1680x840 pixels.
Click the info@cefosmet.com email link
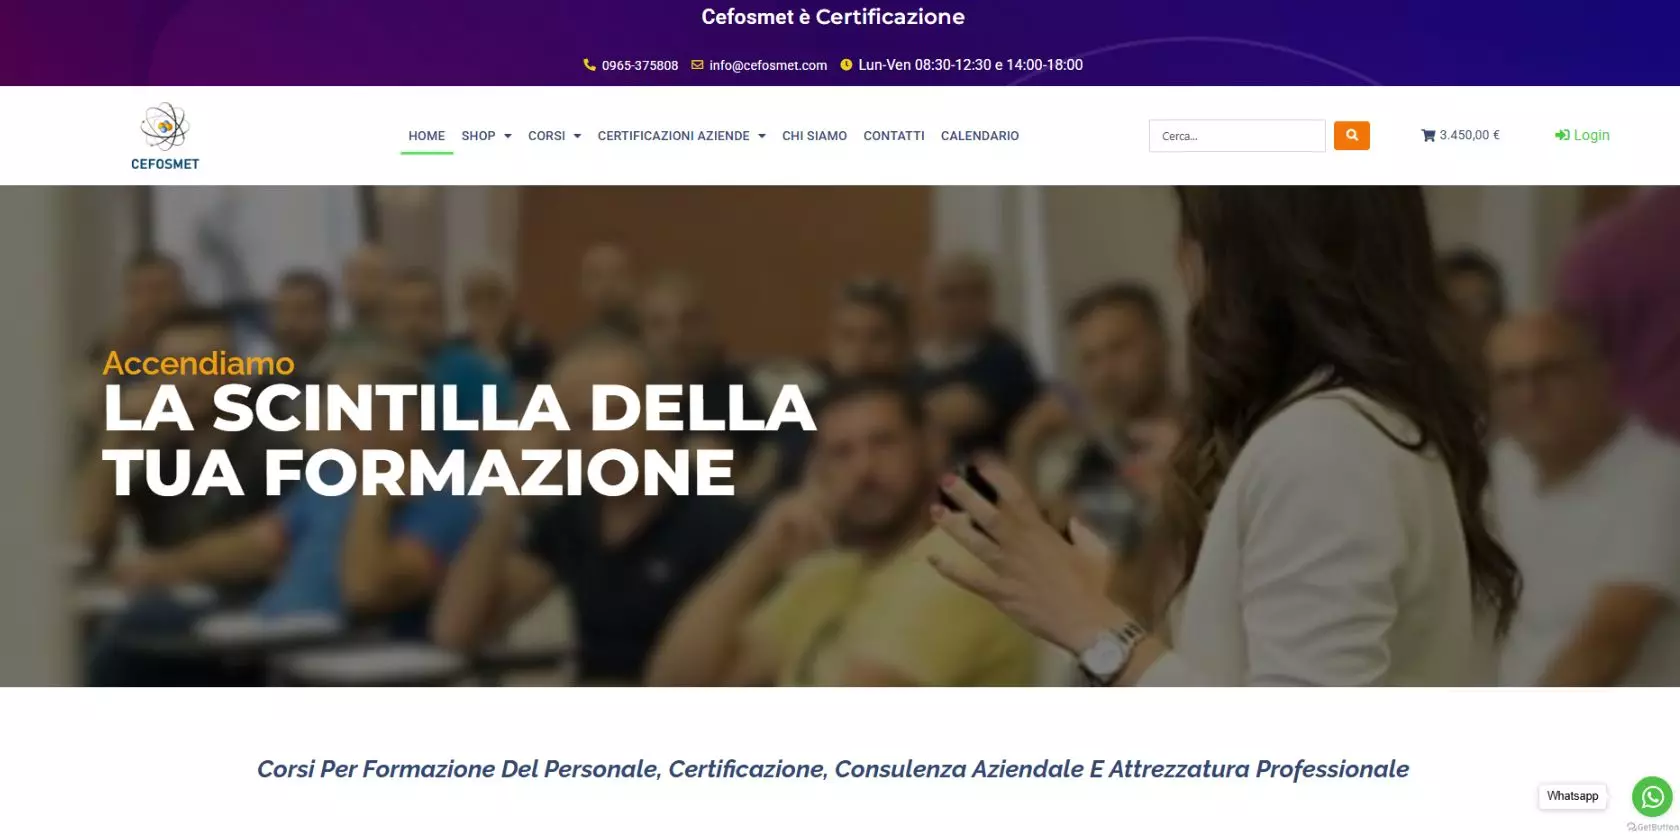pyautogui.click(x=768, y=65)
